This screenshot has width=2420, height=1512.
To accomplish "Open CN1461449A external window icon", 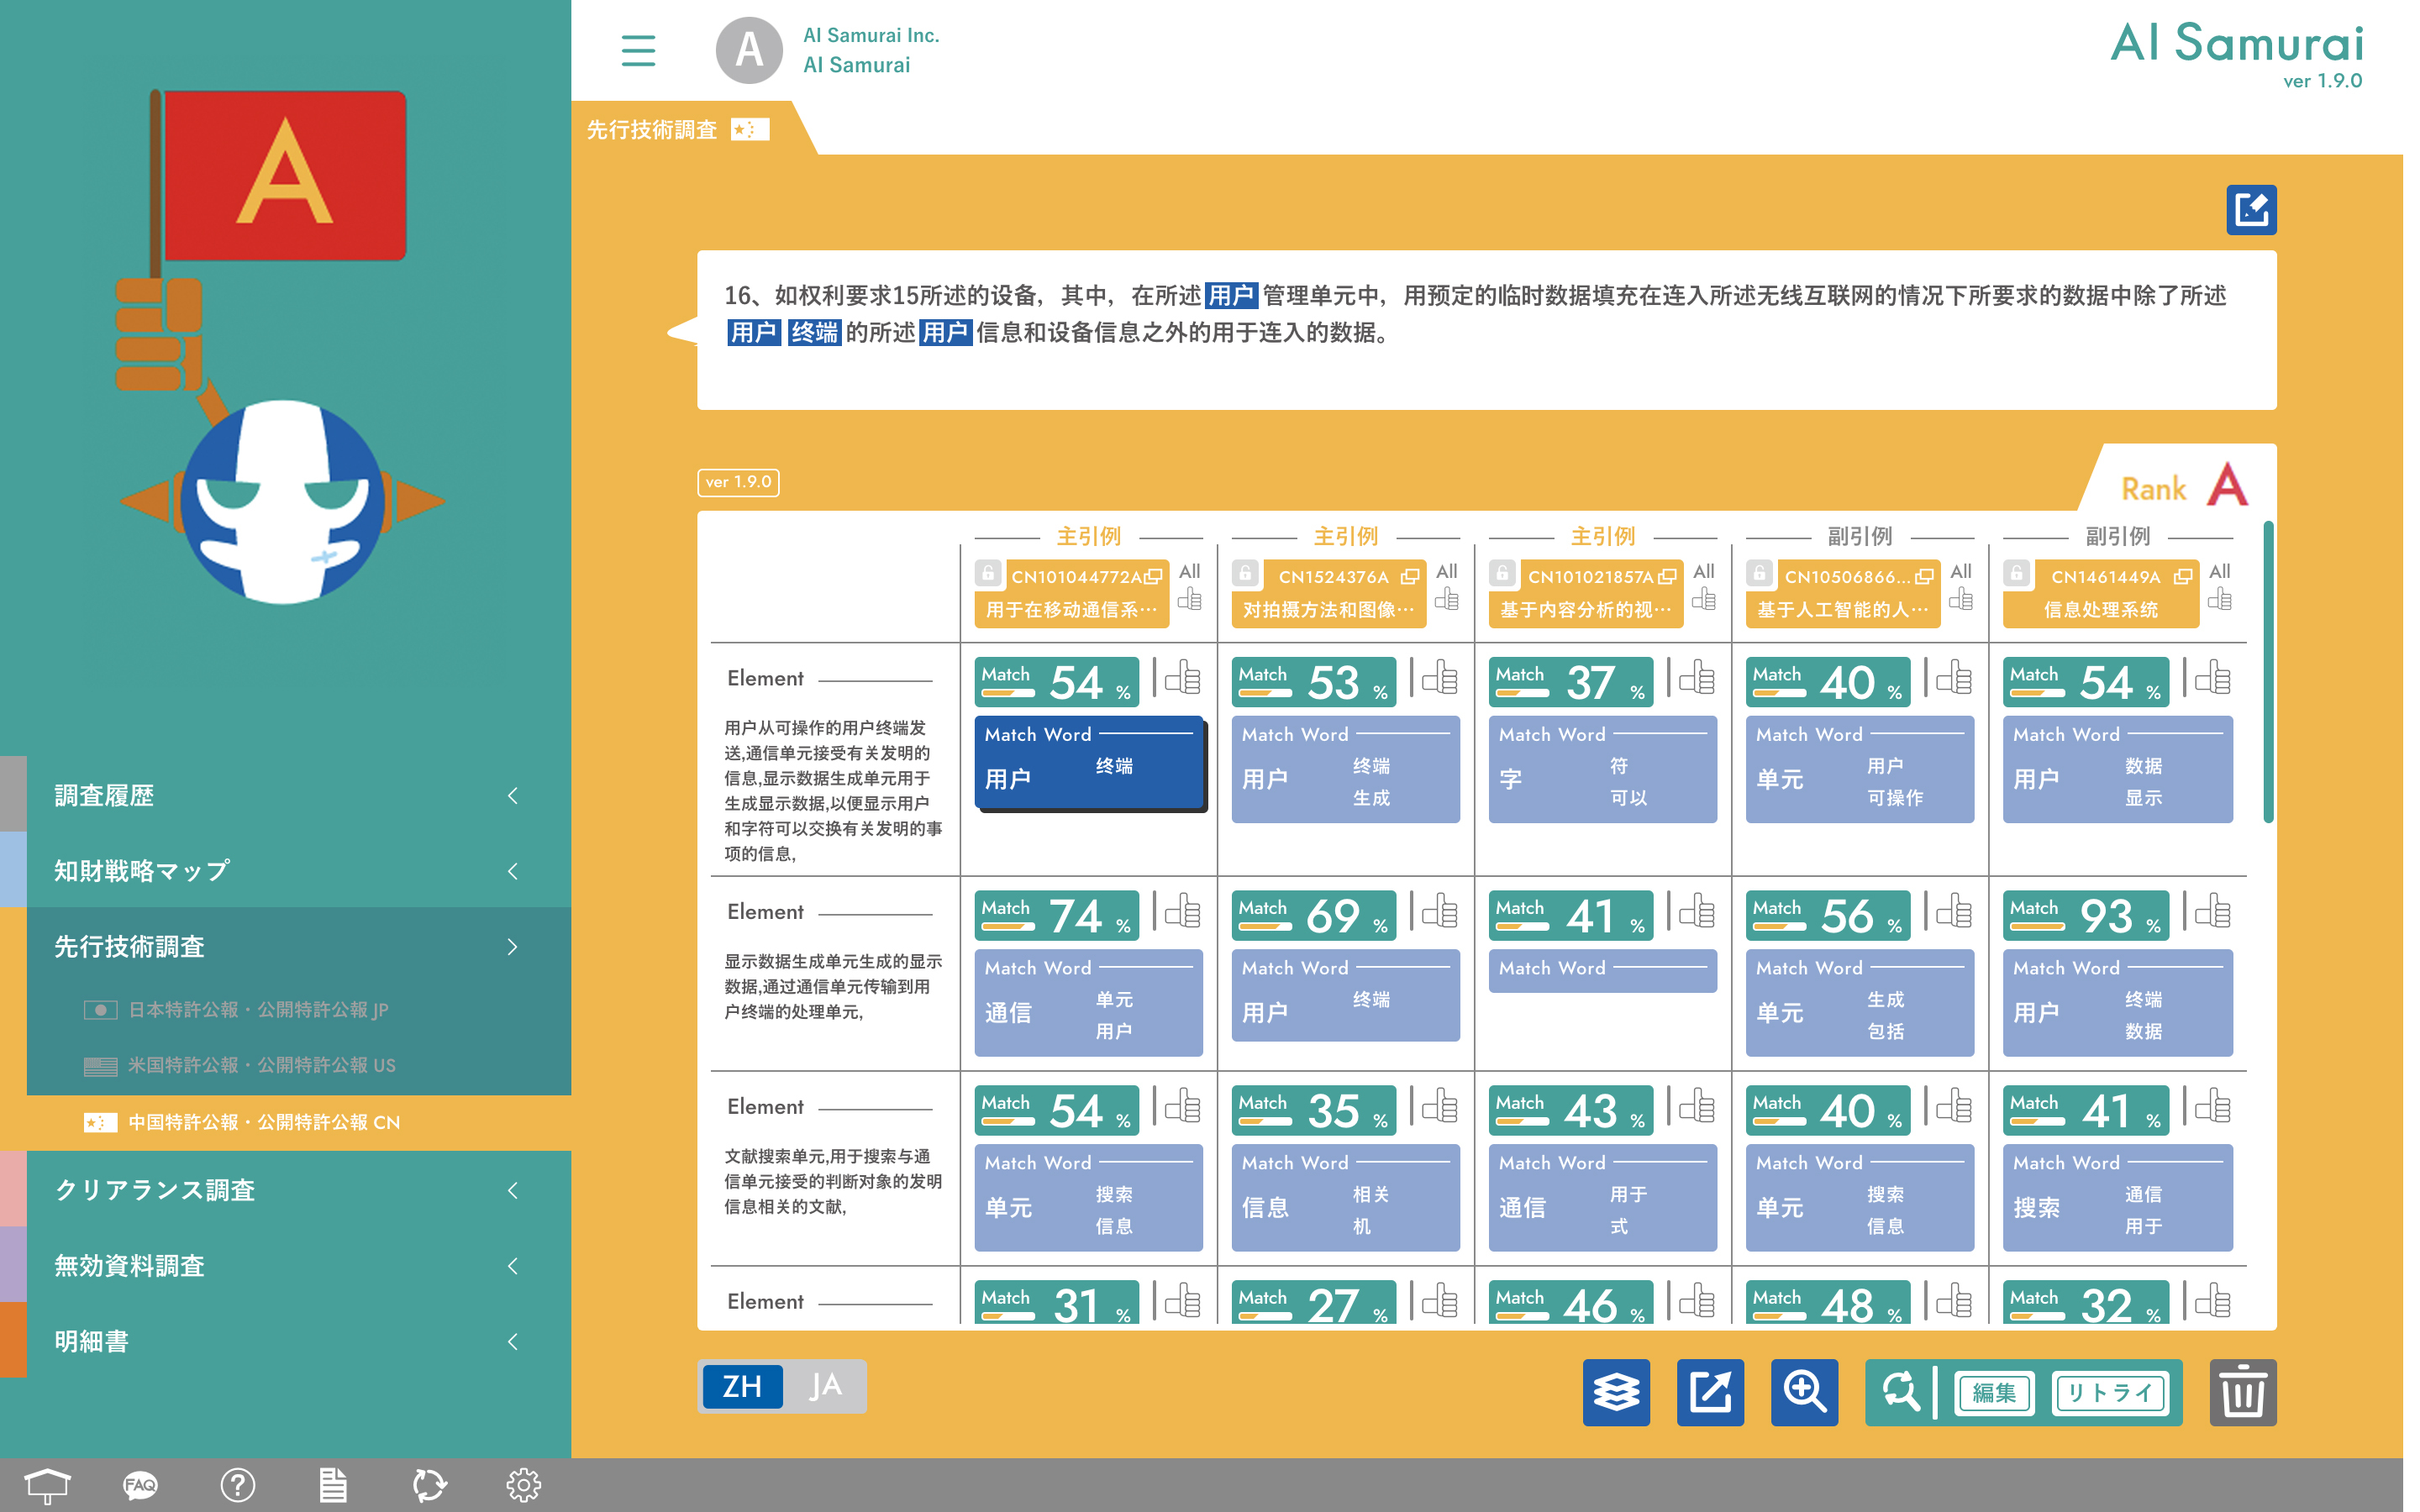I will pos(2183,577).
